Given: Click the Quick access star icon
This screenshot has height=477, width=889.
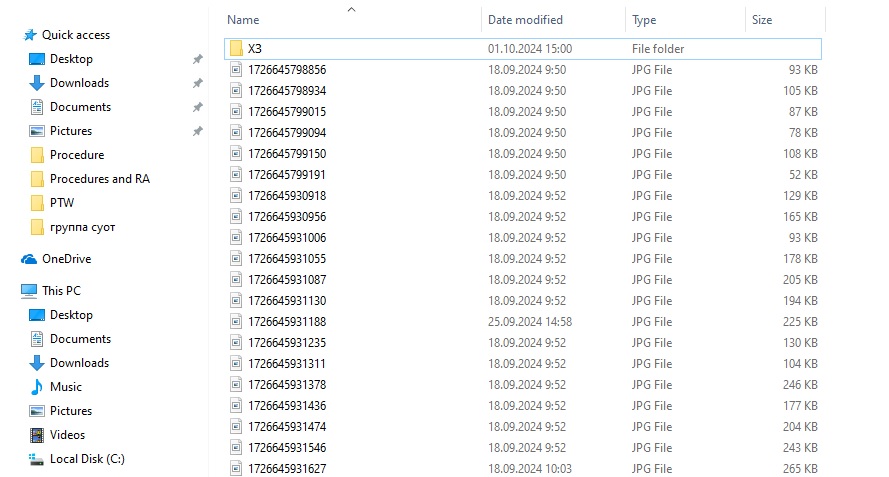Looking at the screenshot, I should [29, 35].
